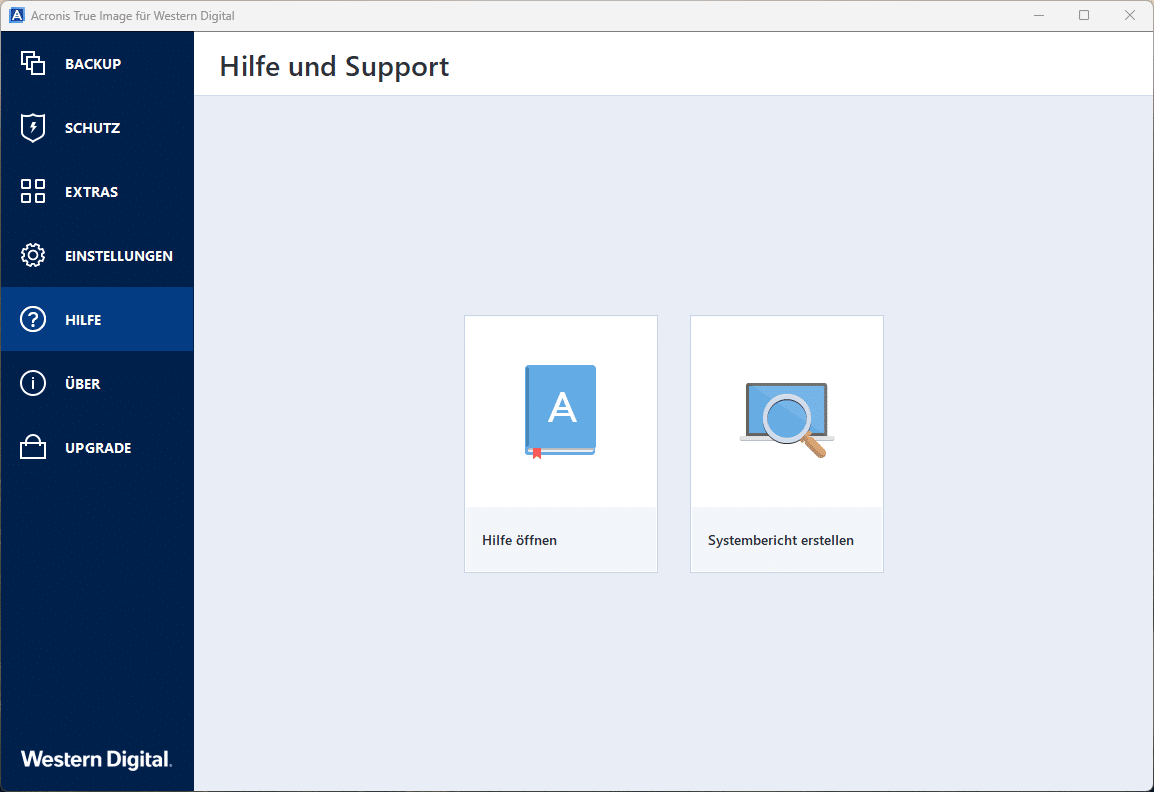Open the UPGRADE text label
The image size is (1154, 792).
pyautogui.click(x=98, y=448)
